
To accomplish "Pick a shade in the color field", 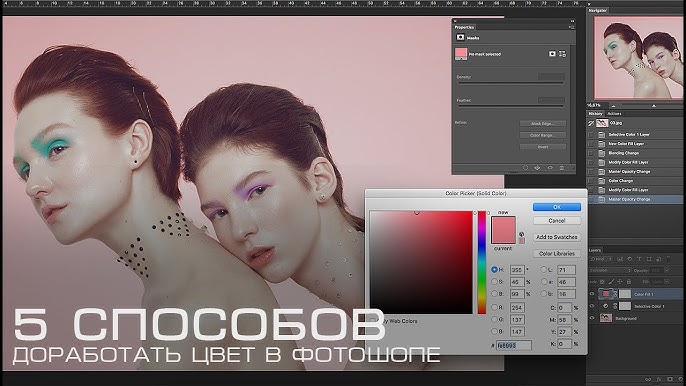I will click(x=421, y=262).
